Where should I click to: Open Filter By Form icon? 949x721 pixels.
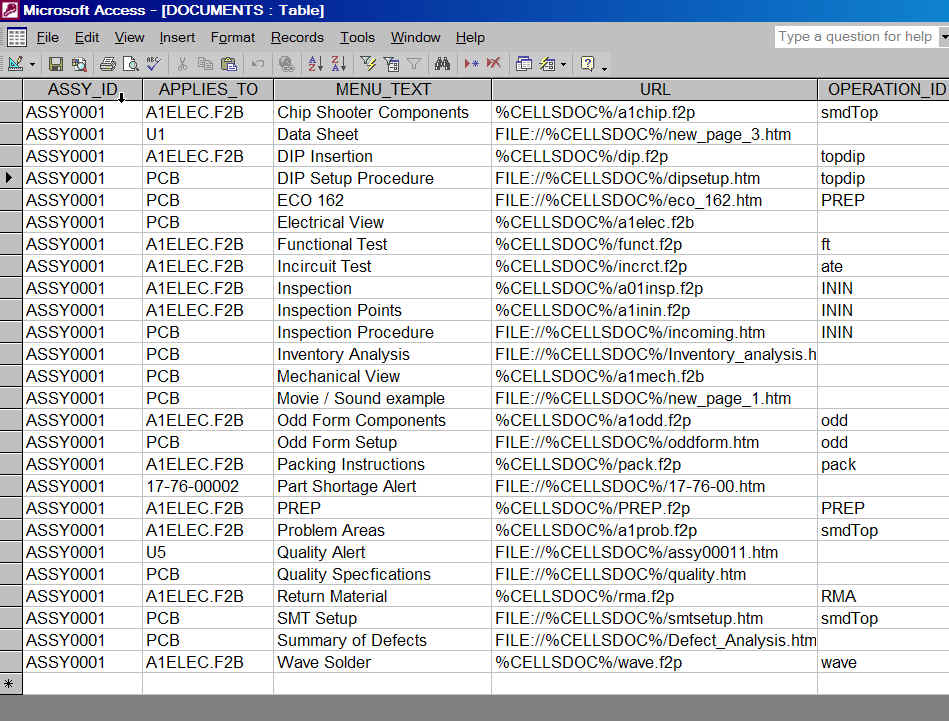[392, 64]
